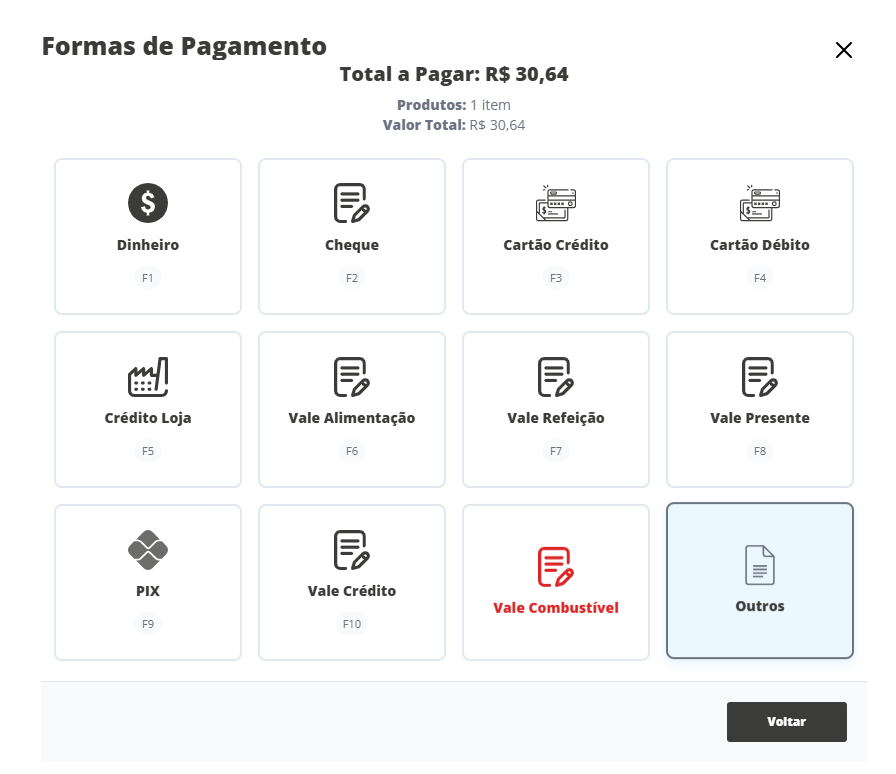
Task: Choose the Cartão Crédito card icon
Action: [x=555, y=204]
